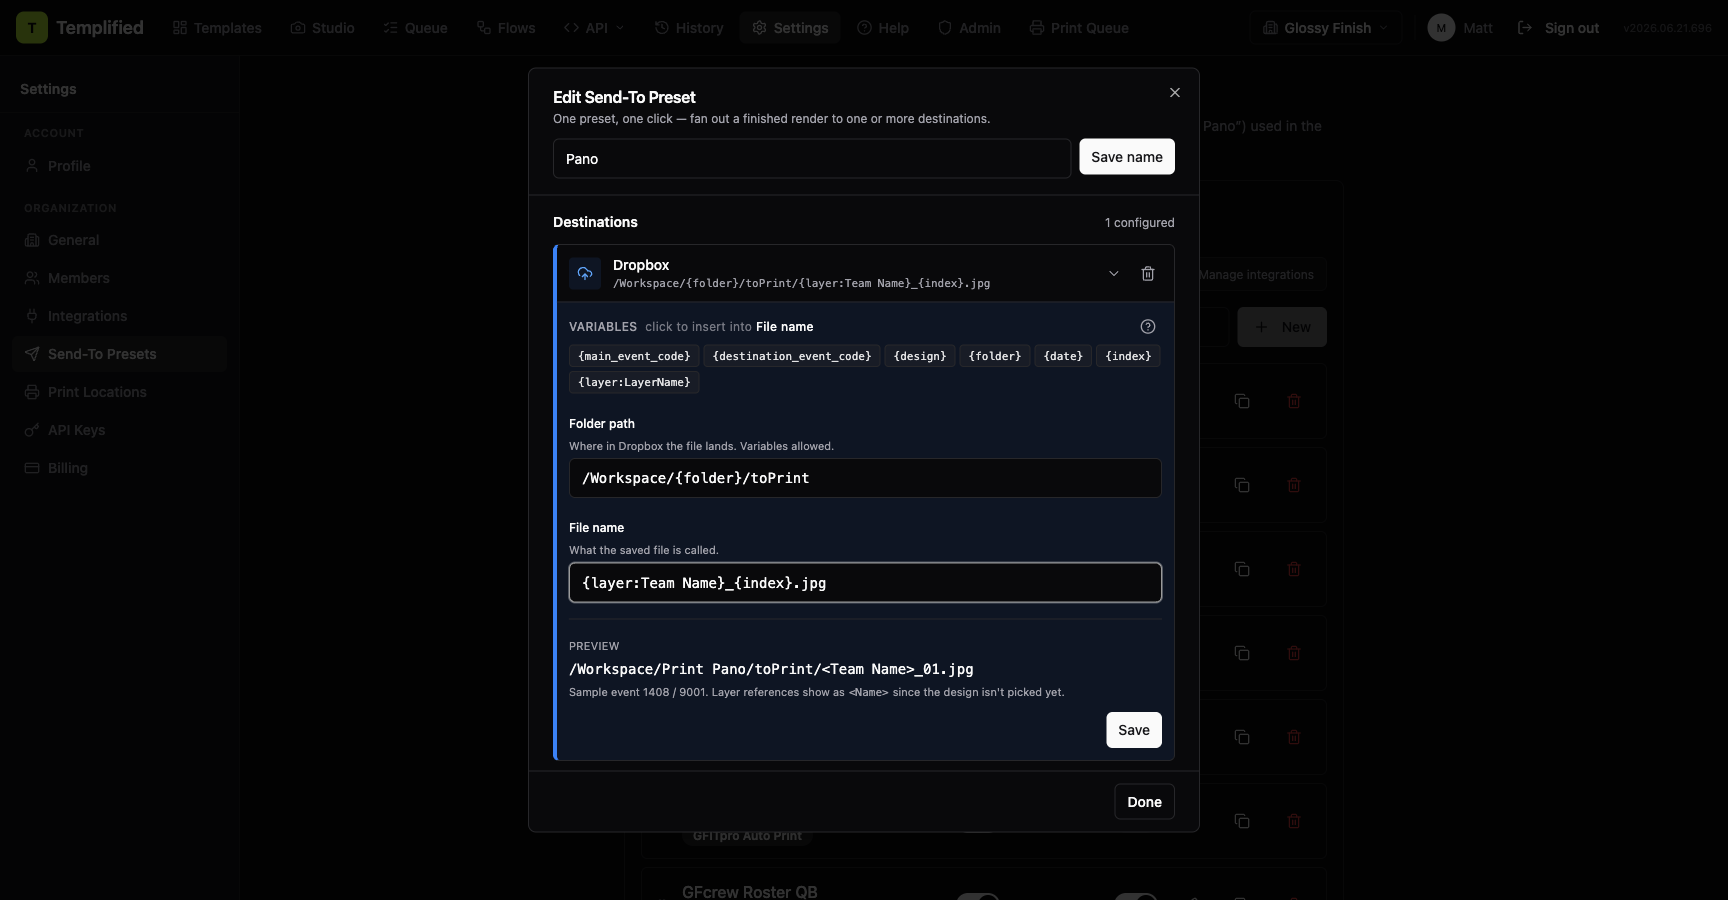Collapse the Dropbox destination chevron
The height and width of the screenshot is (900, 1728).
pos(1114,274)
